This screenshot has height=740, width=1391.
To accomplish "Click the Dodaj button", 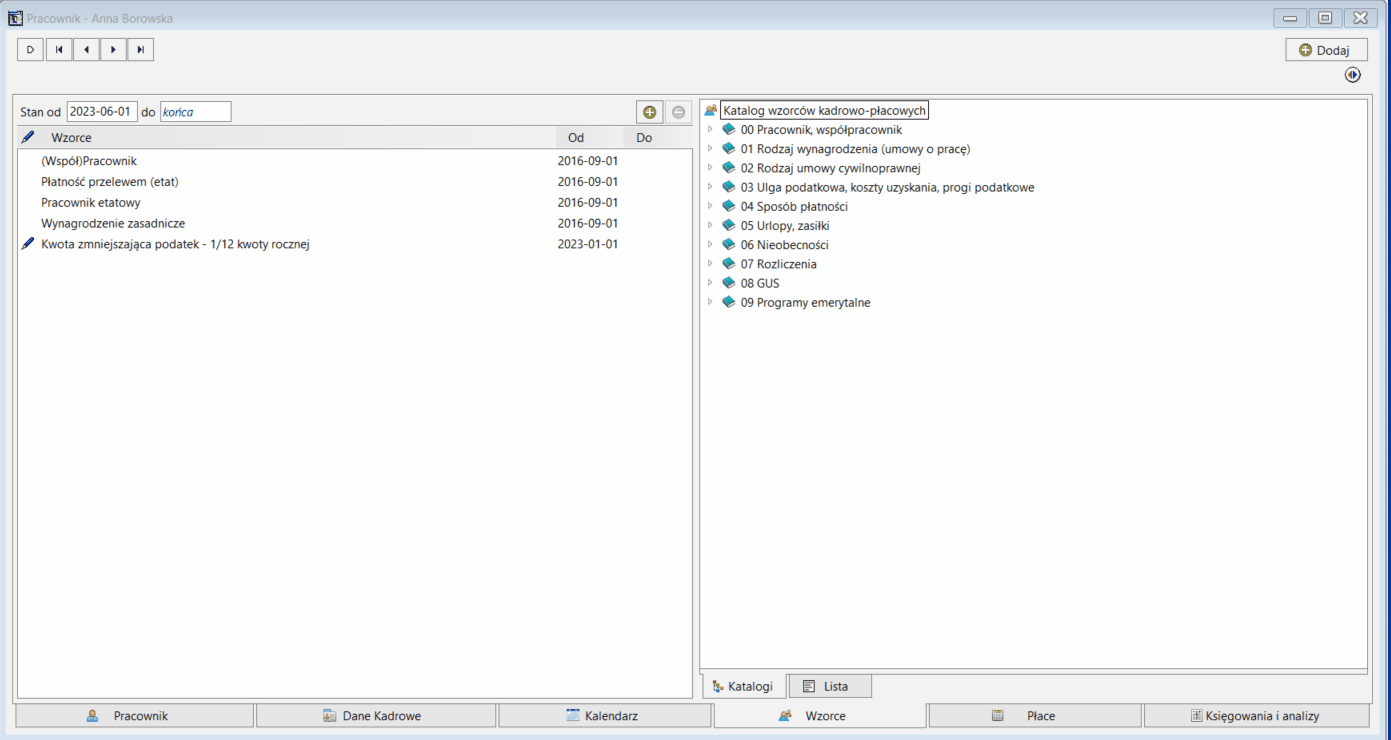I will pos(1326,50).
